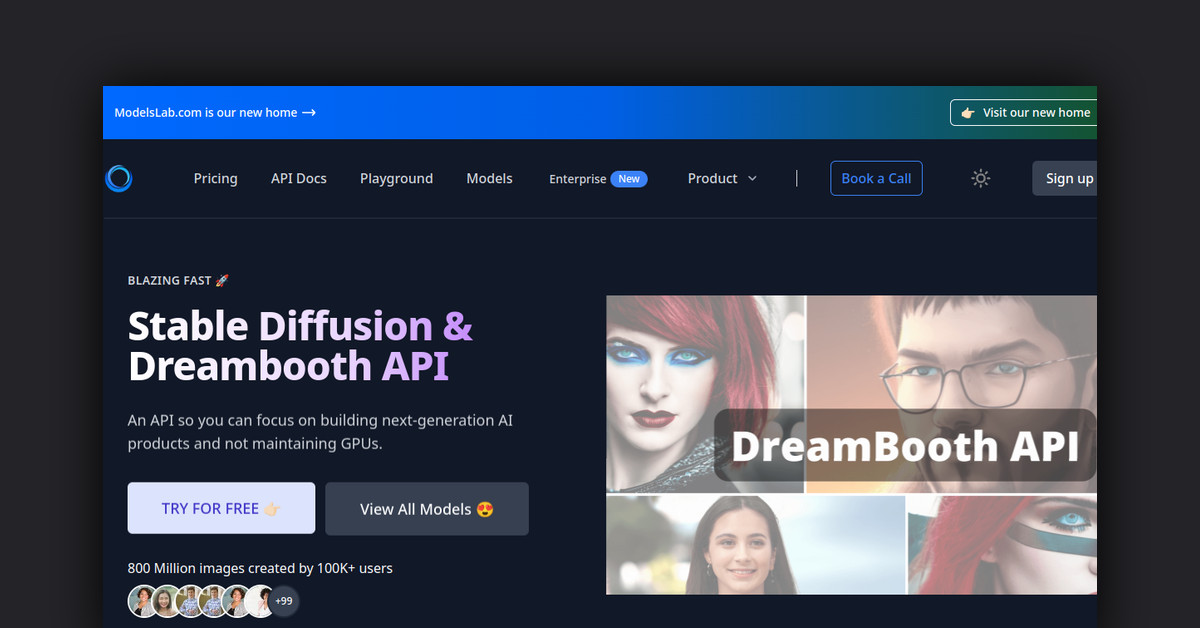Go to the Playground
The width and height of the screenshot is (1200, 628).
tap(396, 178)
